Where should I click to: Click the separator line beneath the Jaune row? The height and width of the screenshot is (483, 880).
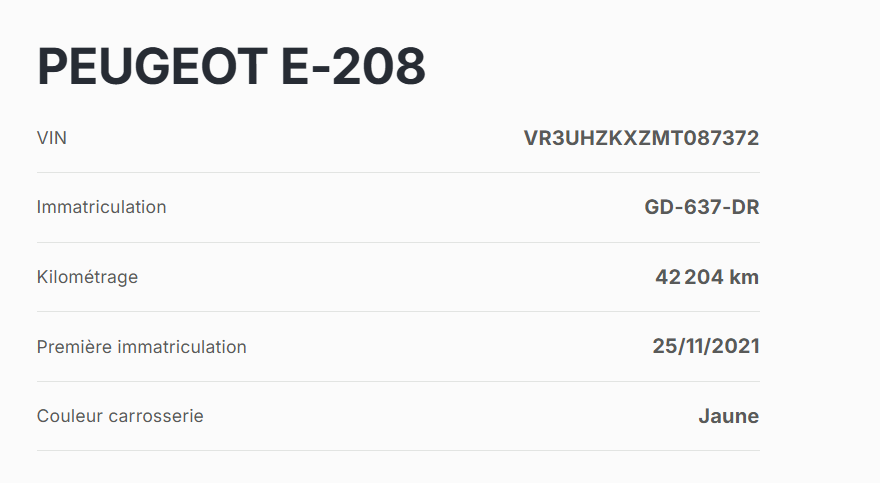(398, 450)
